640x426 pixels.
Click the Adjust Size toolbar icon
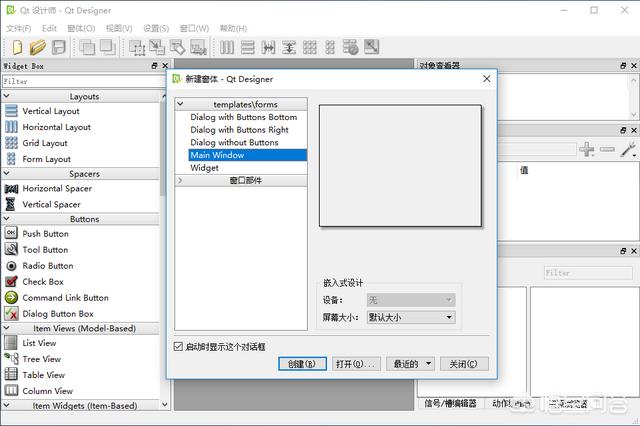[371, 47]
